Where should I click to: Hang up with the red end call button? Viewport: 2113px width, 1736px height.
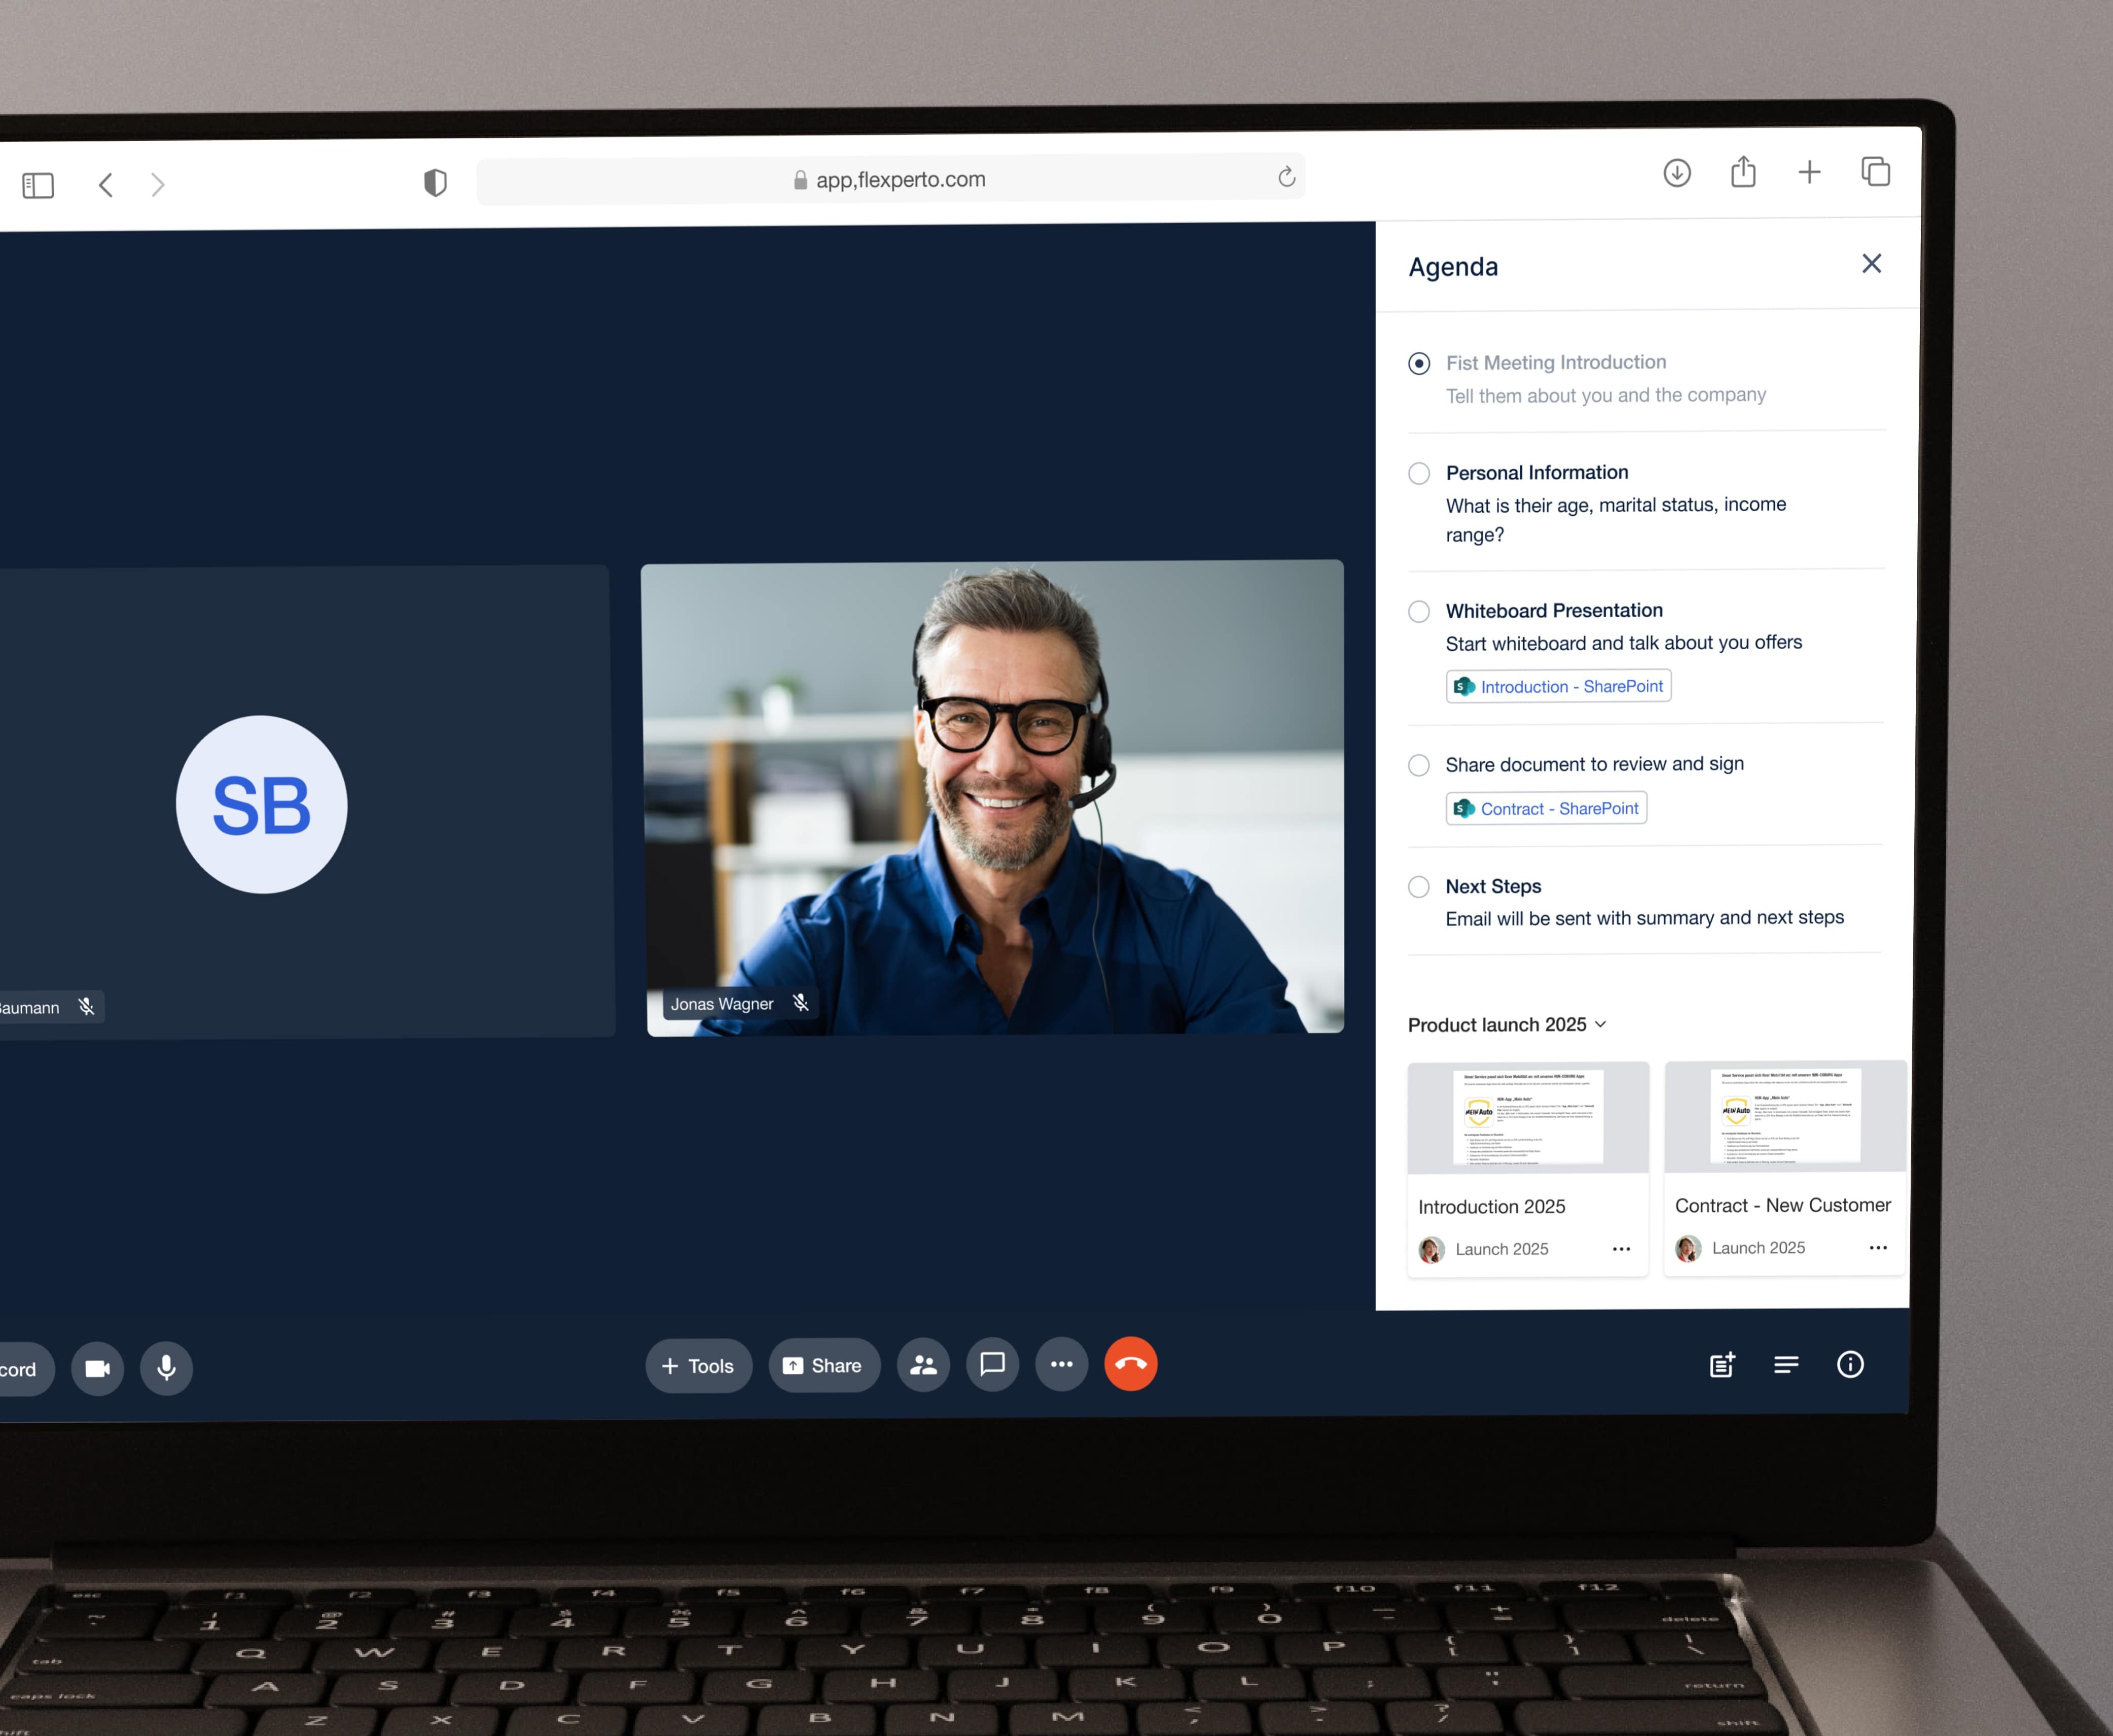pyautogui.click(x=1130, y=1364)
